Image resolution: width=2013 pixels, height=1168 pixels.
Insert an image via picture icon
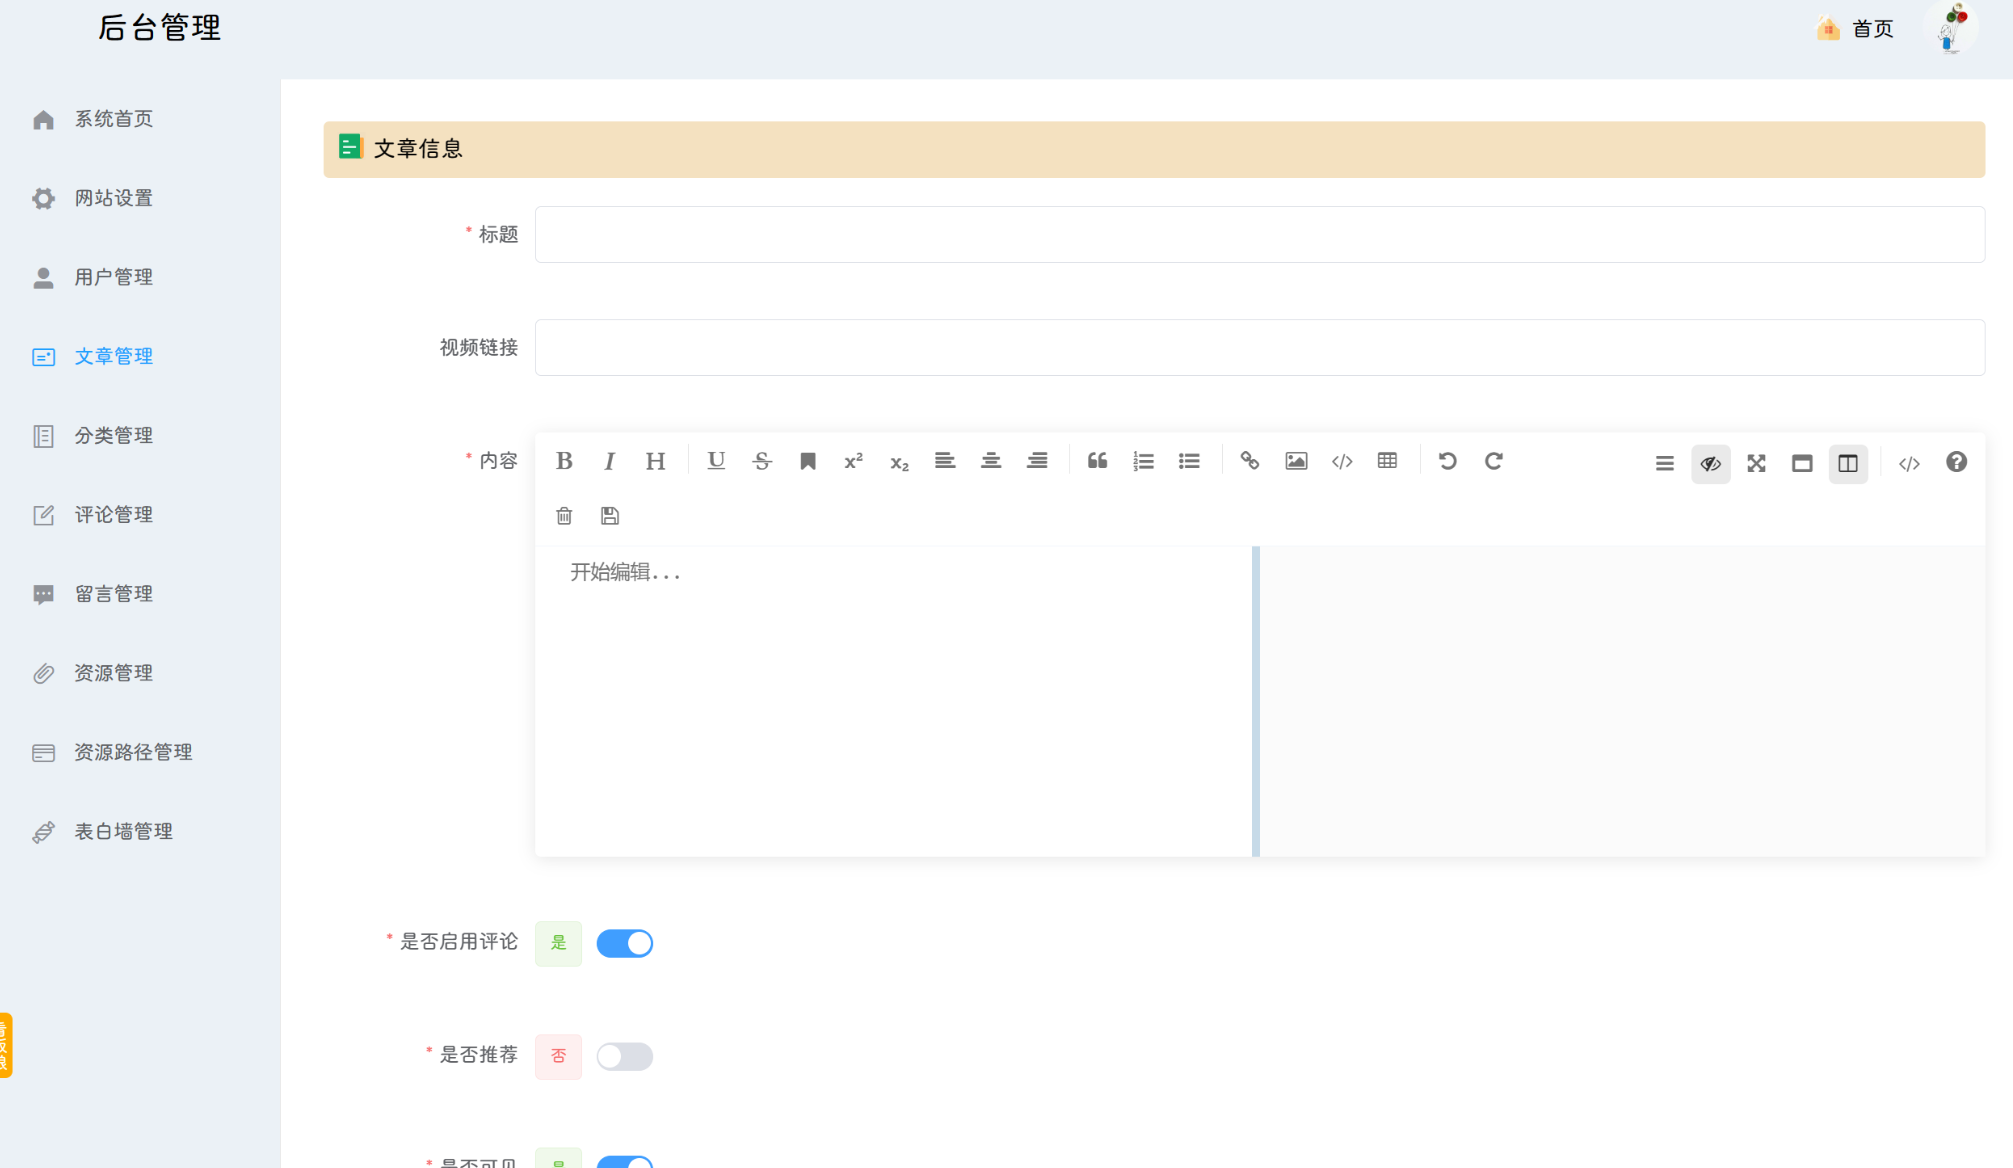(1296, 461)
